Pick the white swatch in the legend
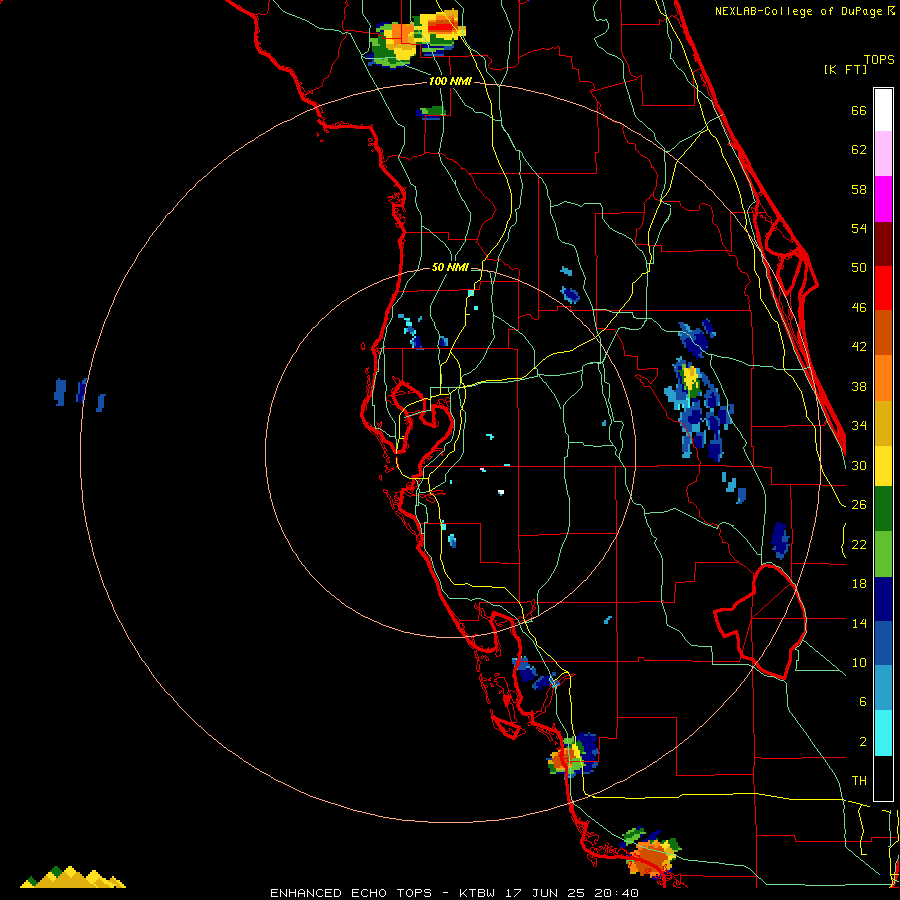The image size is (900, 900). 883,110
